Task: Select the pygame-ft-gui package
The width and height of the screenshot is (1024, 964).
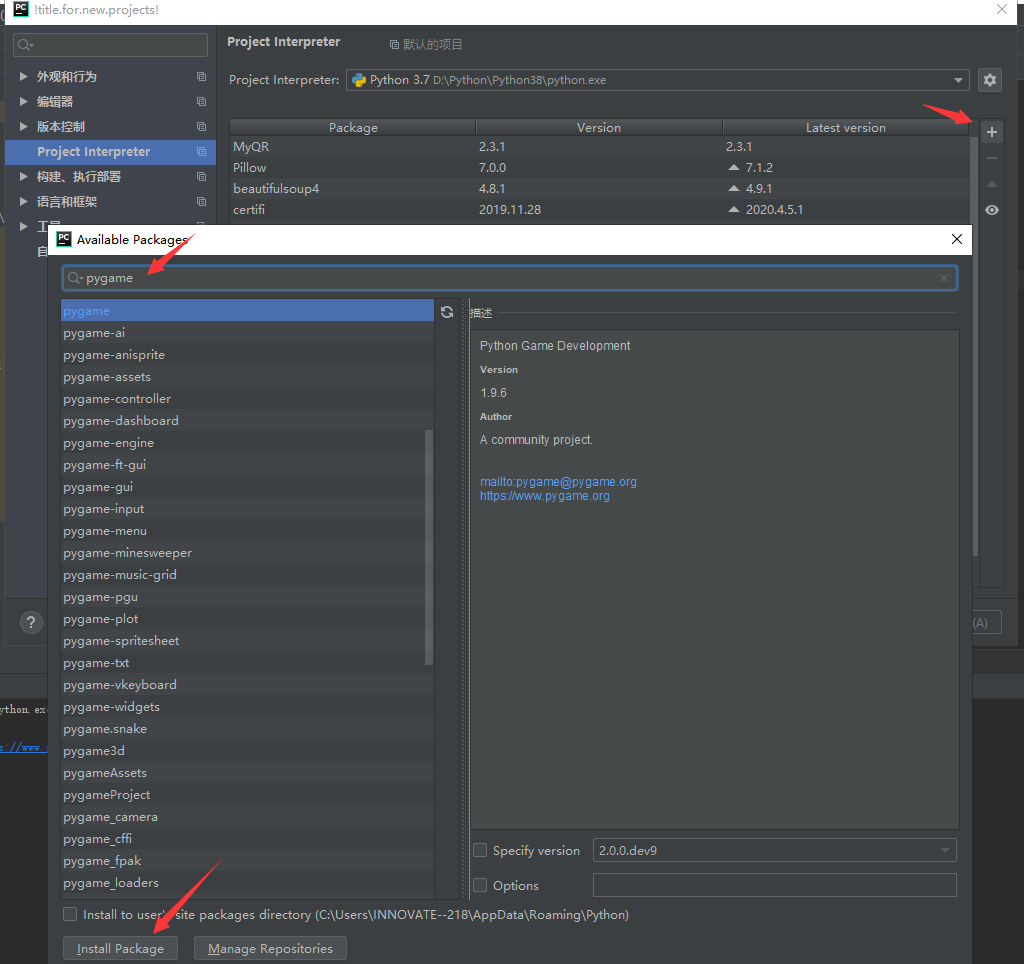Action: (243, 464)
